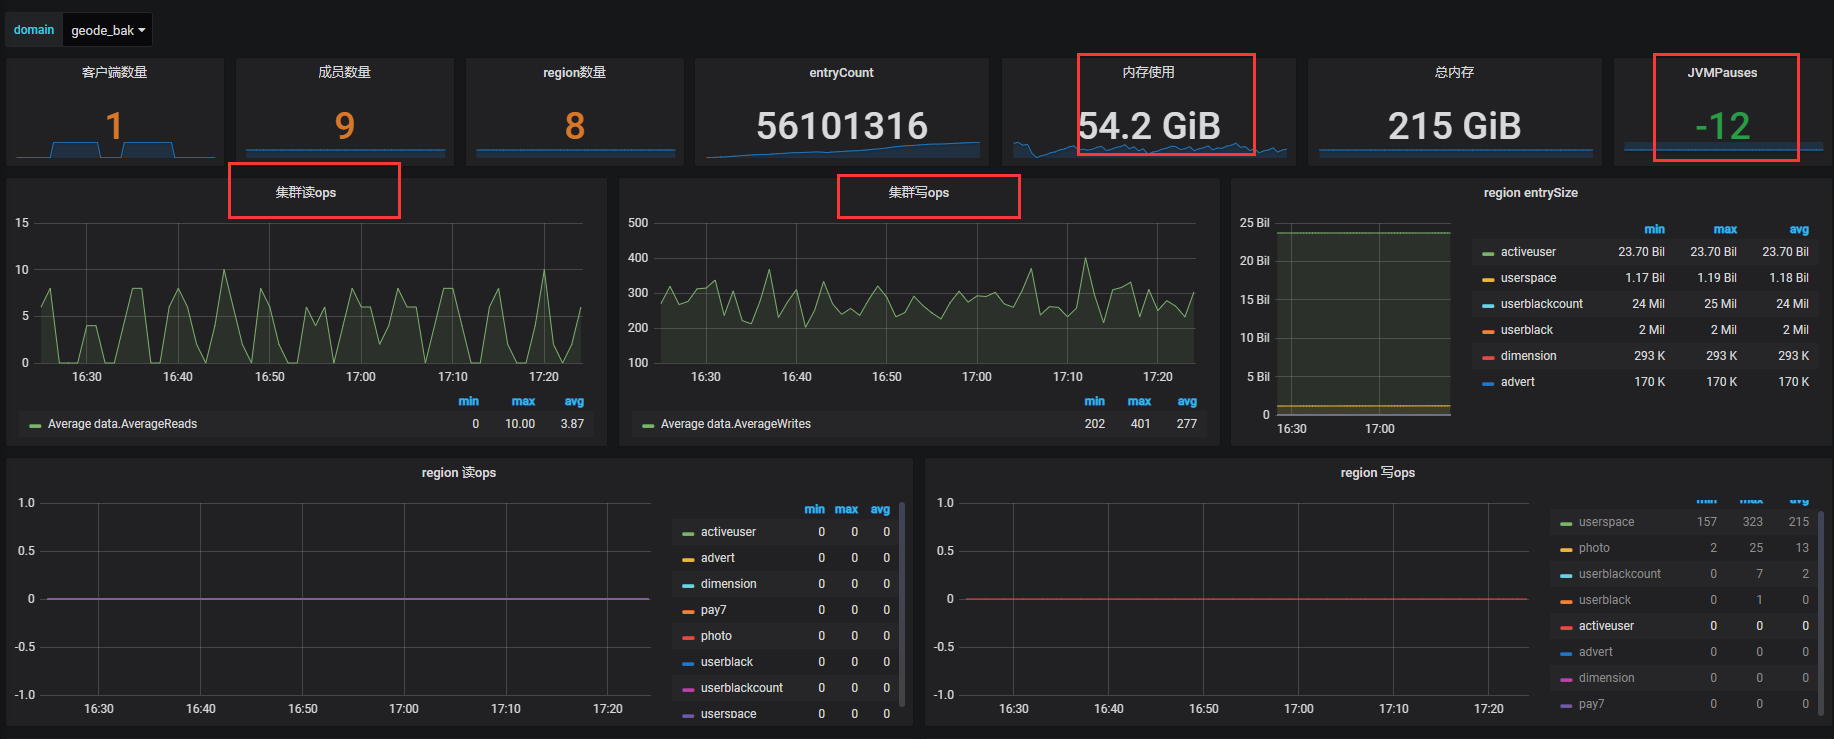The height and width of the screenshot is (739, 1834).
Task: Sort region entrySize legend by max column
Action: click(1725, 229)
